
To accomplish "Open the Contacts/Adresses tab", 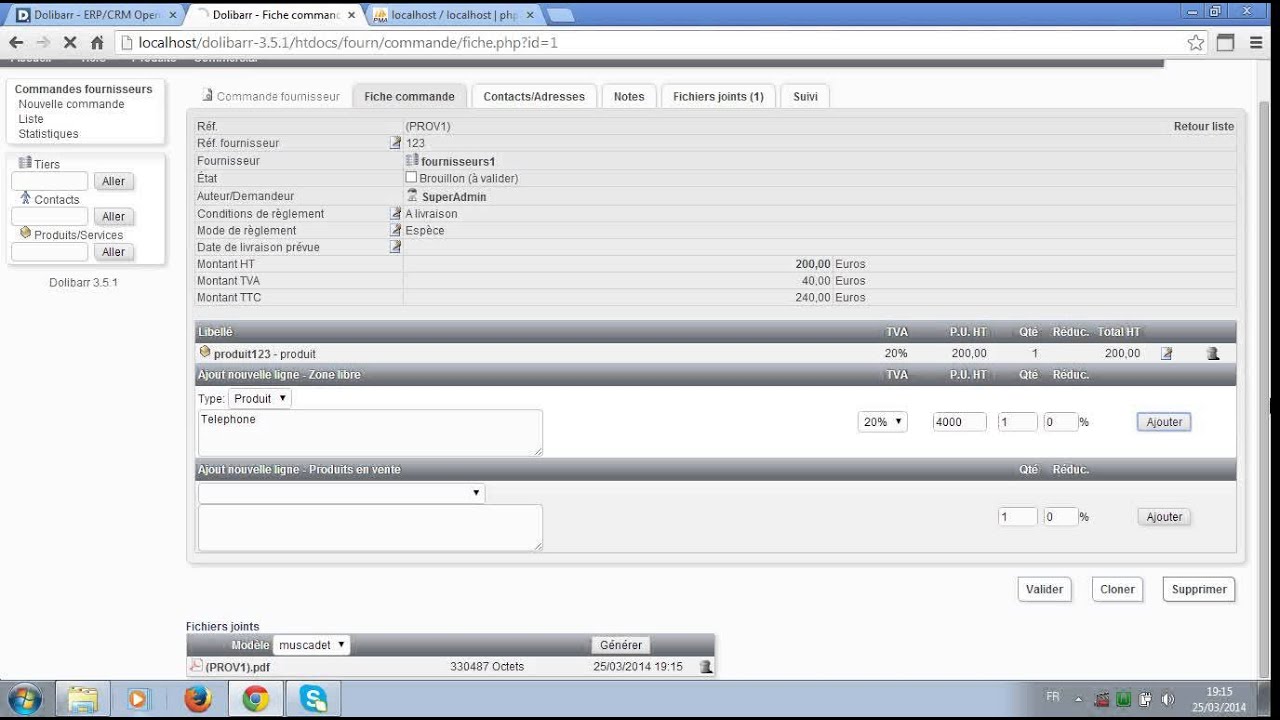I will (534, 97).
